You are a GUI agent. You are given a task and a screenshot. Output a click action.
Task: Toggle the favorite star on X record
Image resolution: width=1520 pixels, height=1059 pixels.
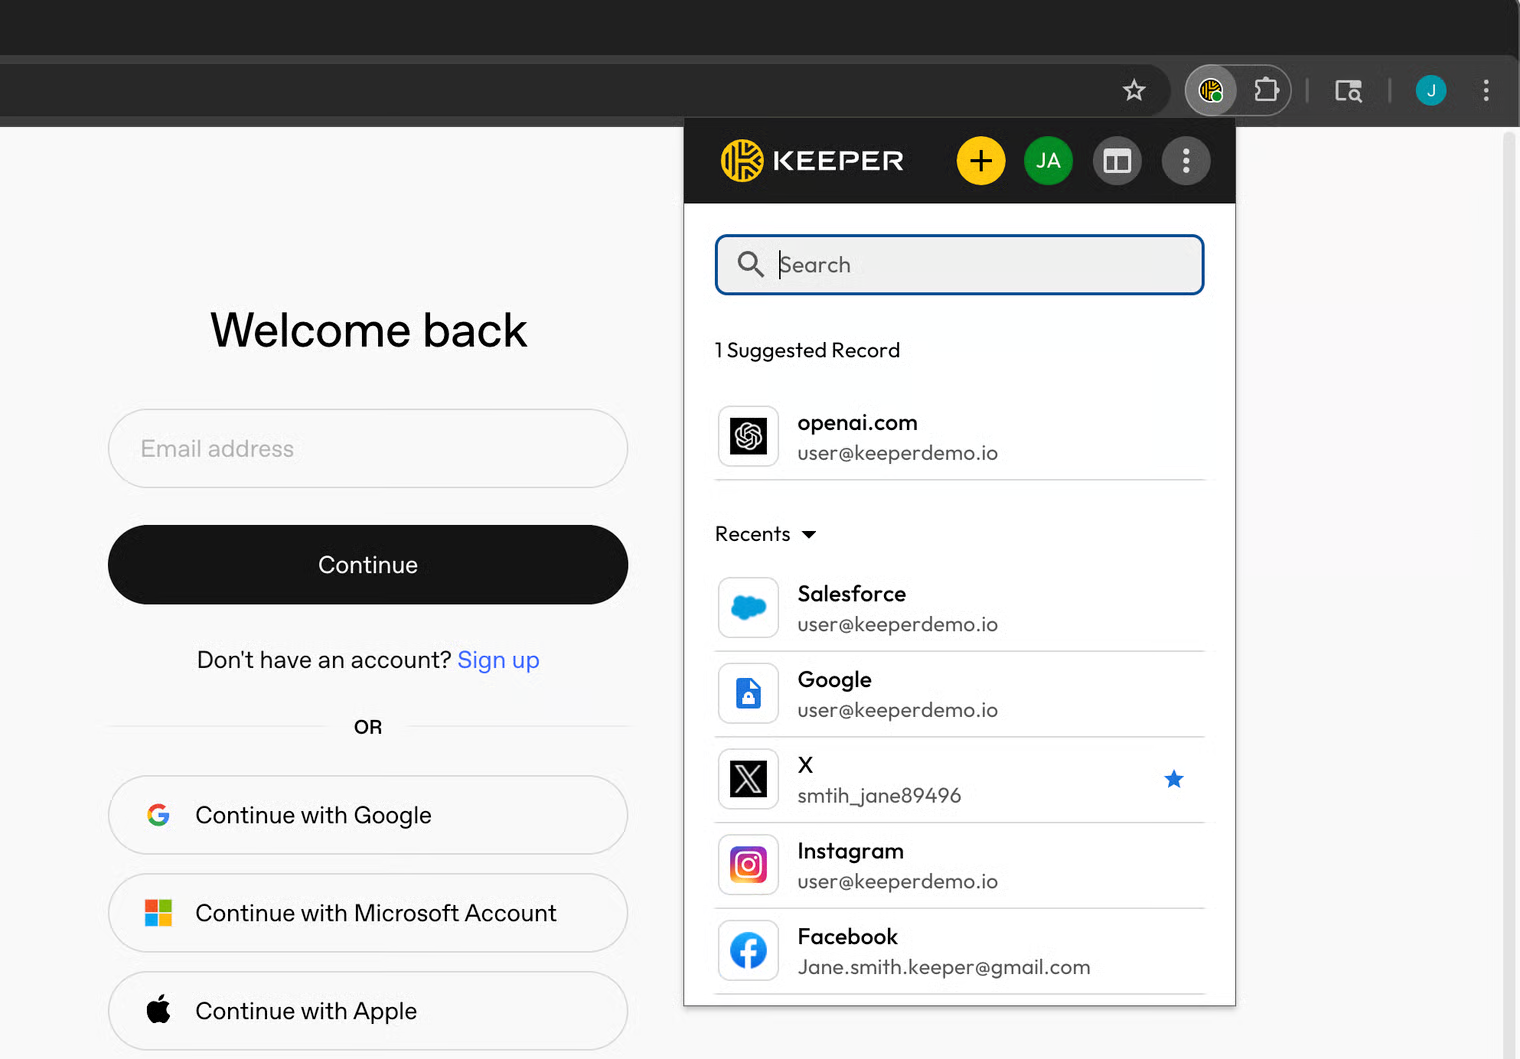pos(1174,779)
